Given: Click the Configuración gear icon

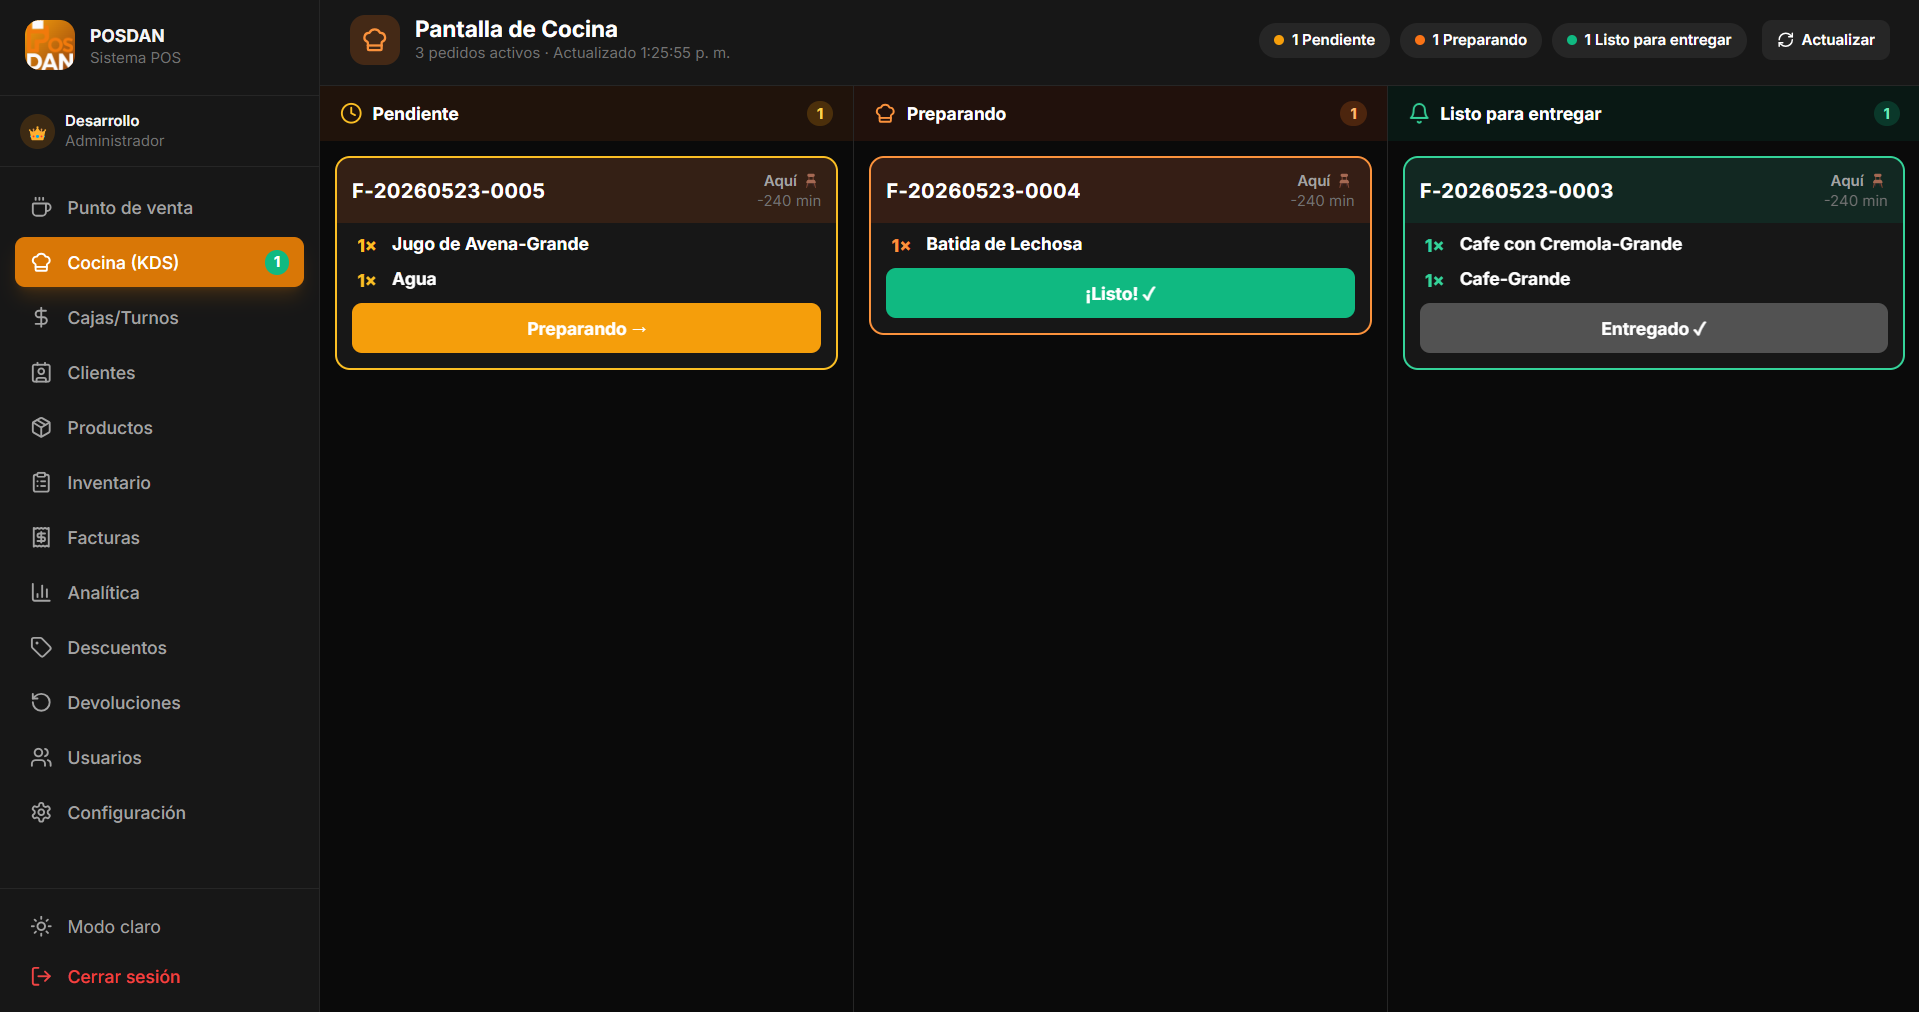Looking at the screenshot, I should tap(41, 812).
